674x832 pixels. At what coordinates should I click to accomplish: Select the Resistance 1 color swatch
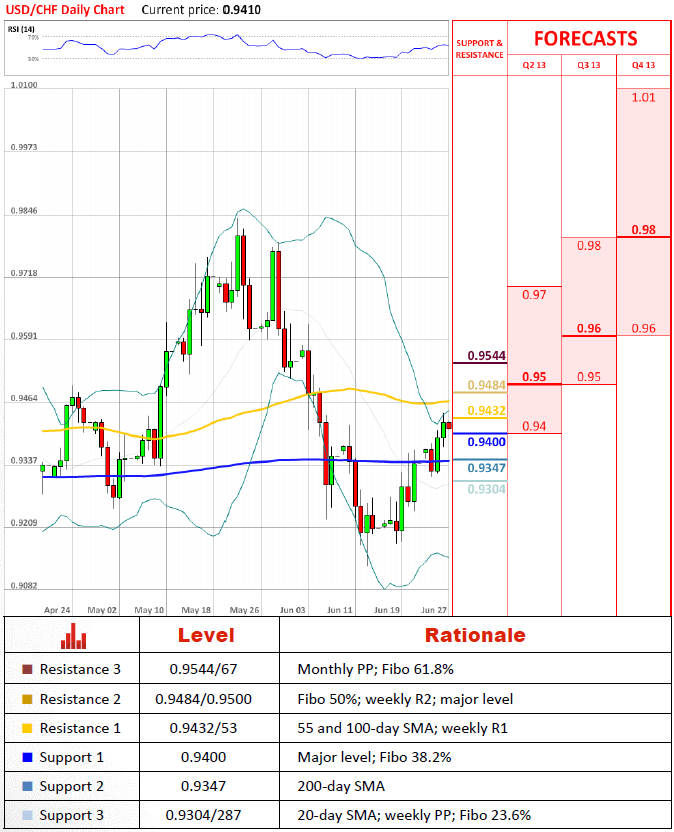[x=28, y=728]
